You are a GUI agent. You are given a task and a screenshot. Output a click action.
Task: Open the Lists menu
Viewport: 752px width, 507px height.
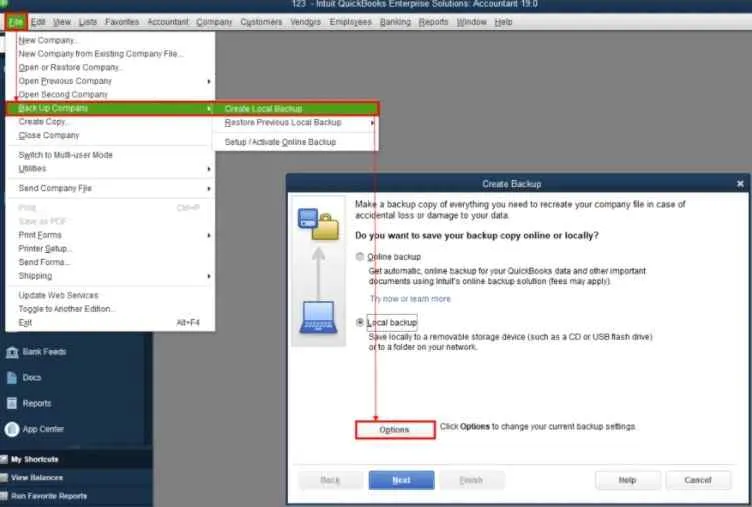(88, 22)
